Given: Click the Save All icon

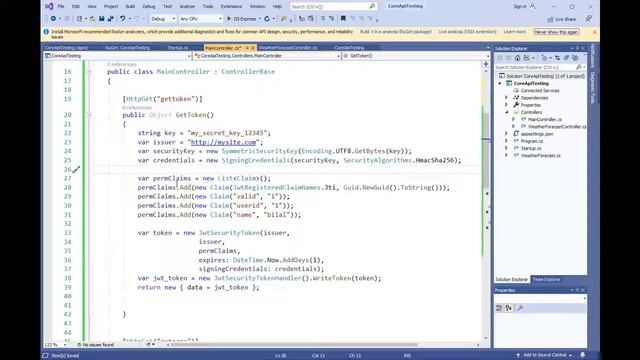Looking at the screenshot, I should point(110,19).
